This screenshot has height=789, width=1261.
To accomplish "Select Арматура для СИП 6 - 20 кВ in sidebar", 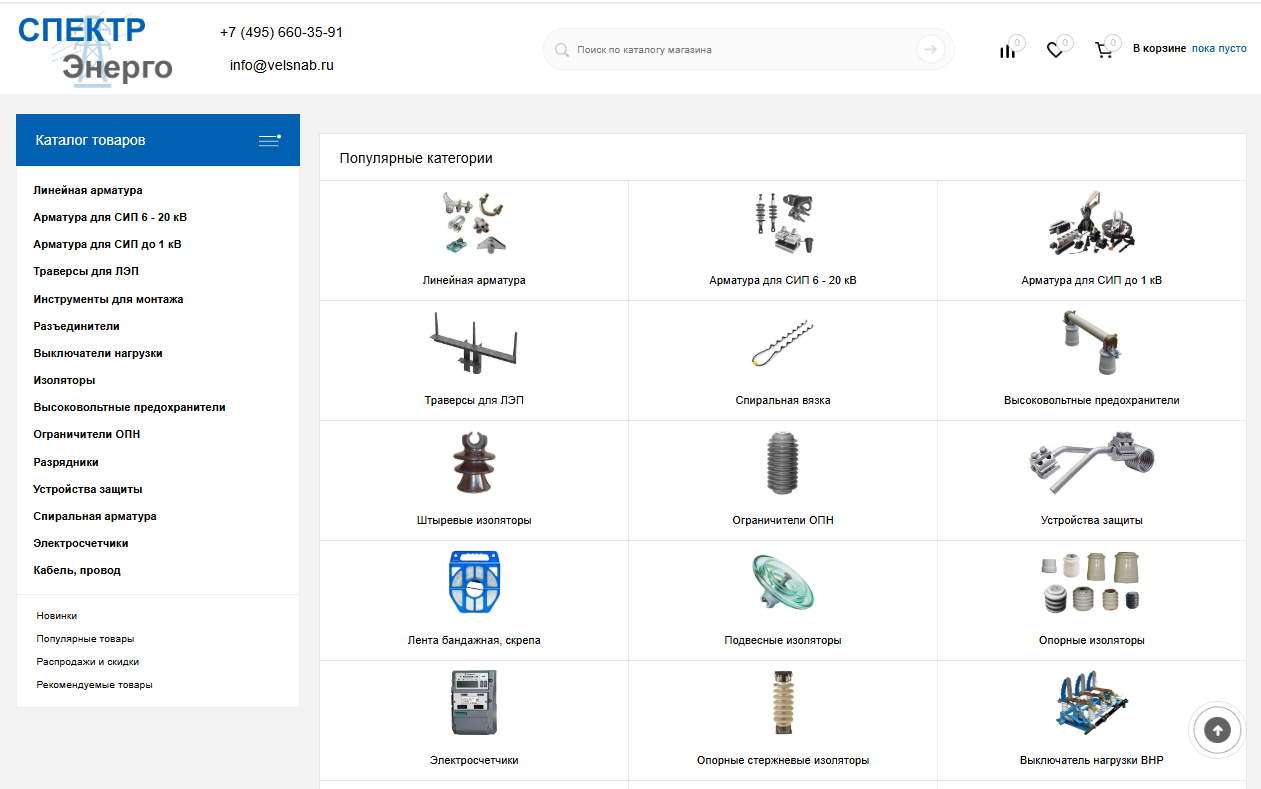I will coord(110,217).
